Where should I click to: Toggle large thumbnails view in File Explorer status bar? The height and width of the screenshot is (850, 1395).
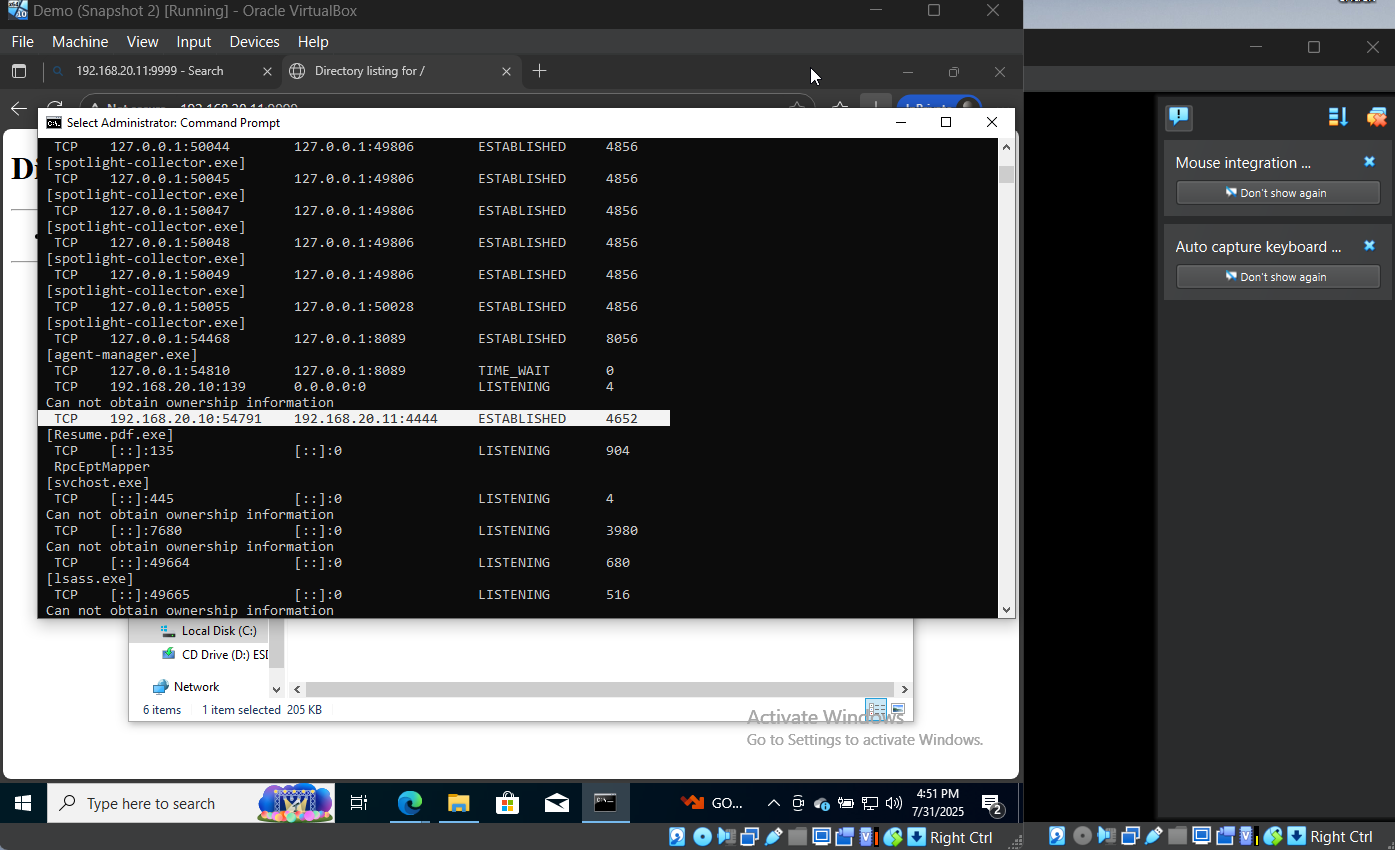897,708
